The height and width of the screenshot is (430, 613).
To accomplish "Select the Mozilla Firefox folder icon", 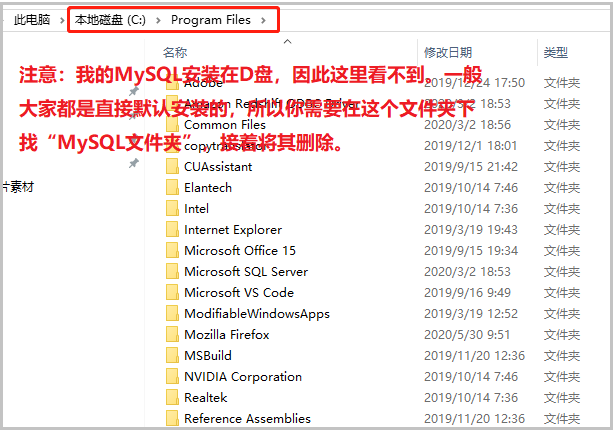I will click(172, 335).
